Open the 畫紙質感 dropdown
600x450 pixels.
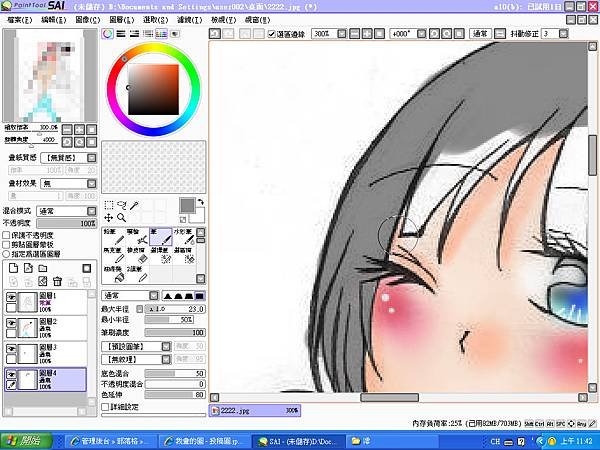point(91,158)
